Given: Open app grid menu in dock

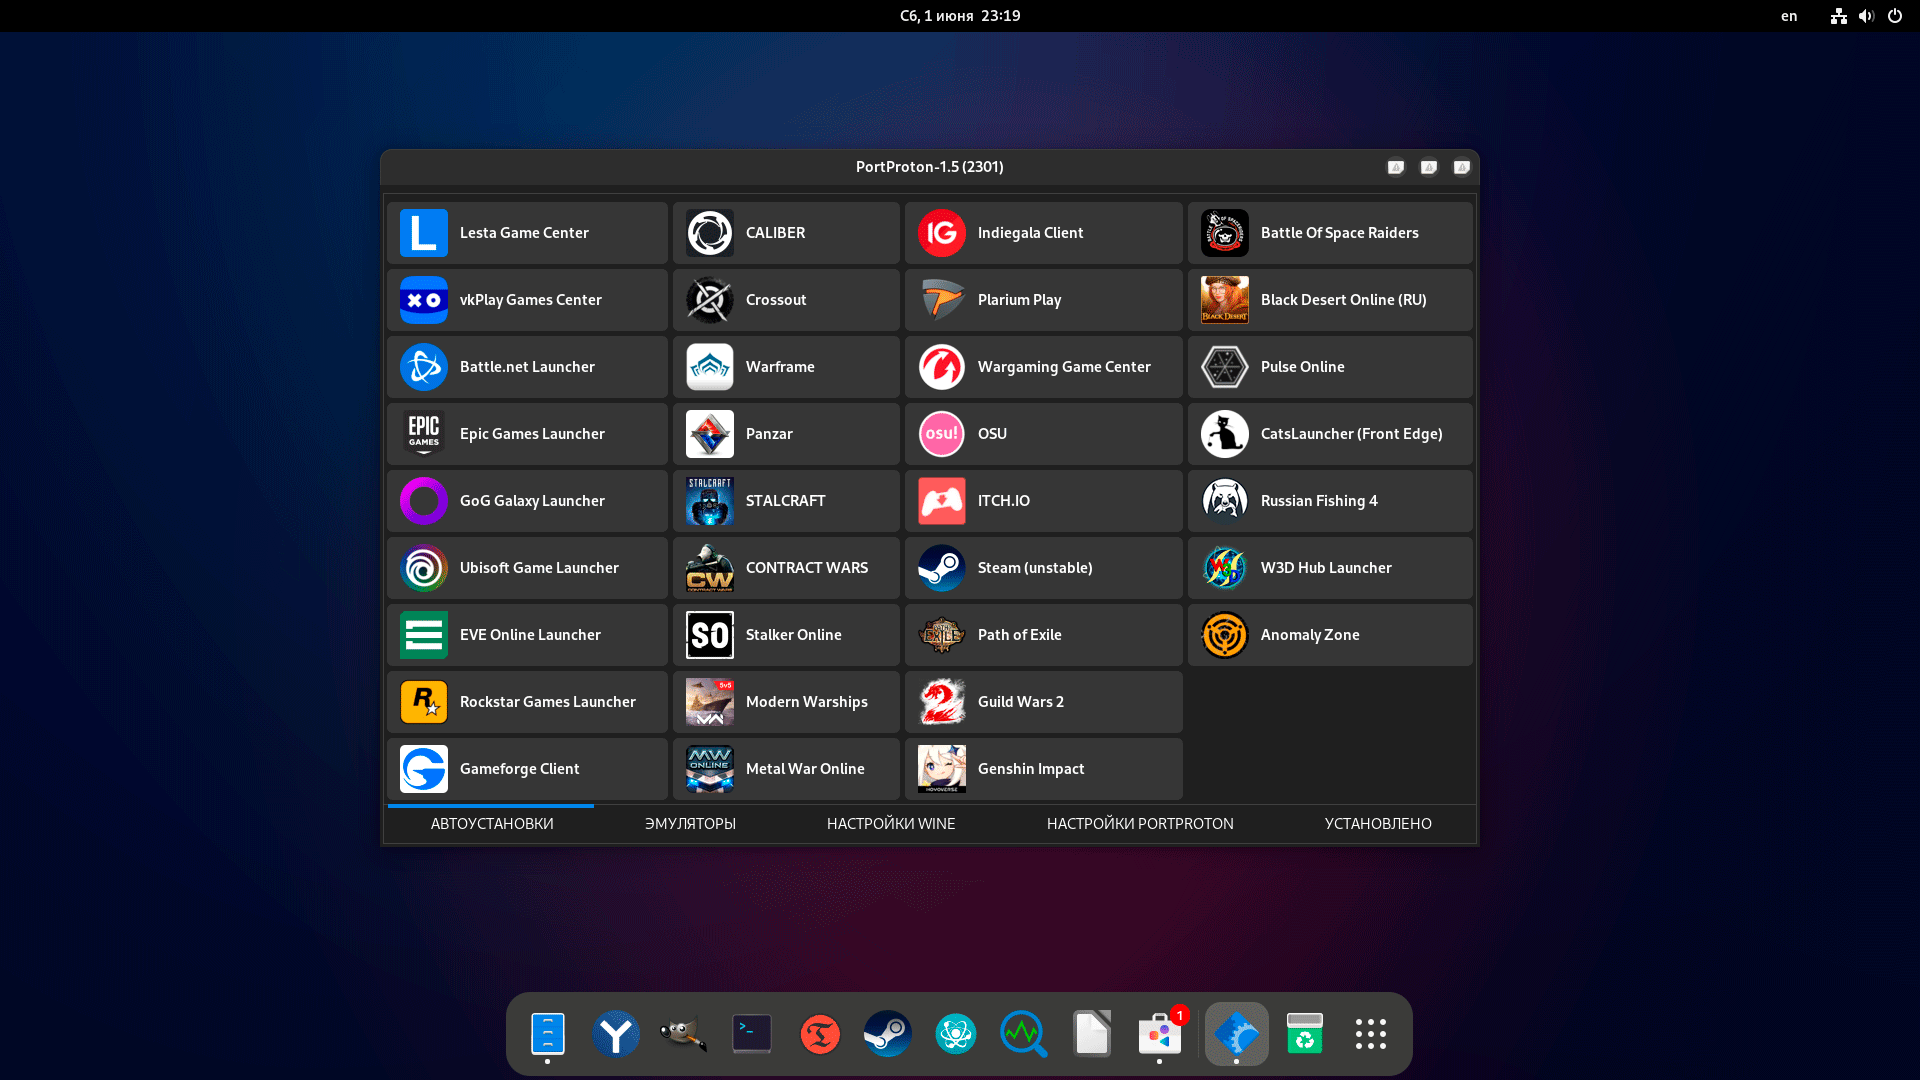Looking at the screenshot, I should pos(1371,1033).
